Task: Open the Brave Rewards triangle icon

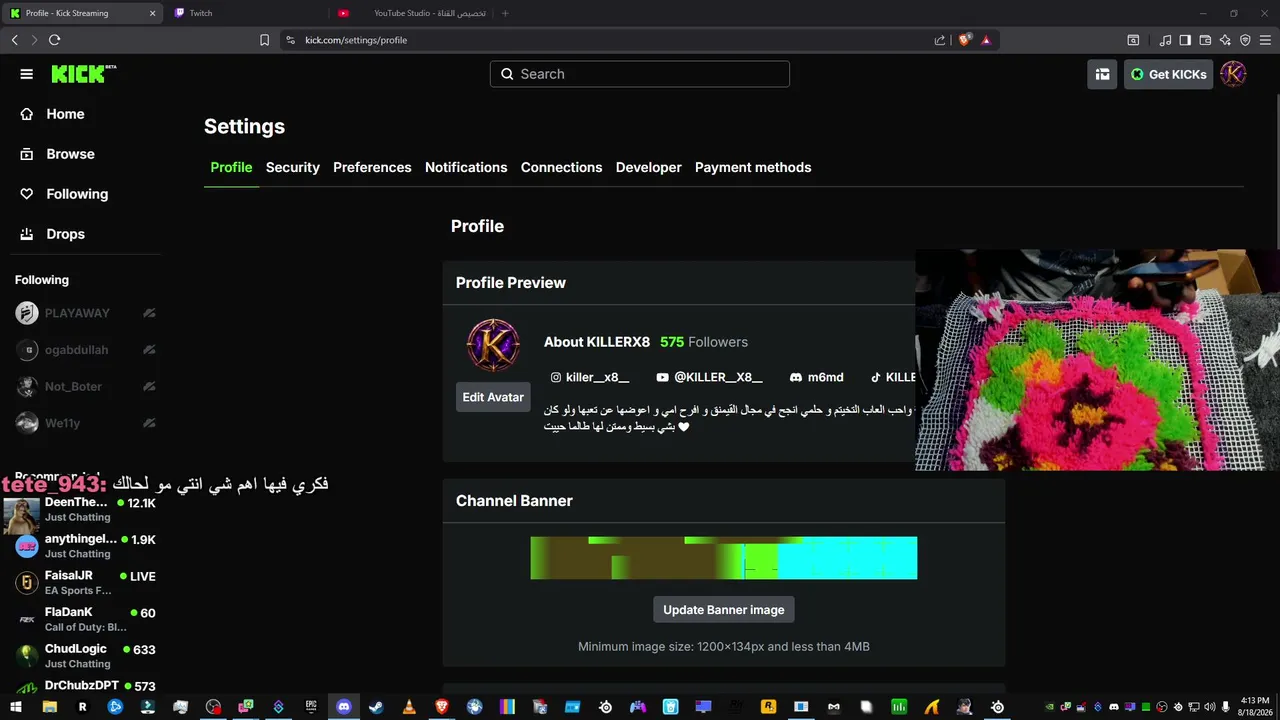Action: tap(986, 40)
